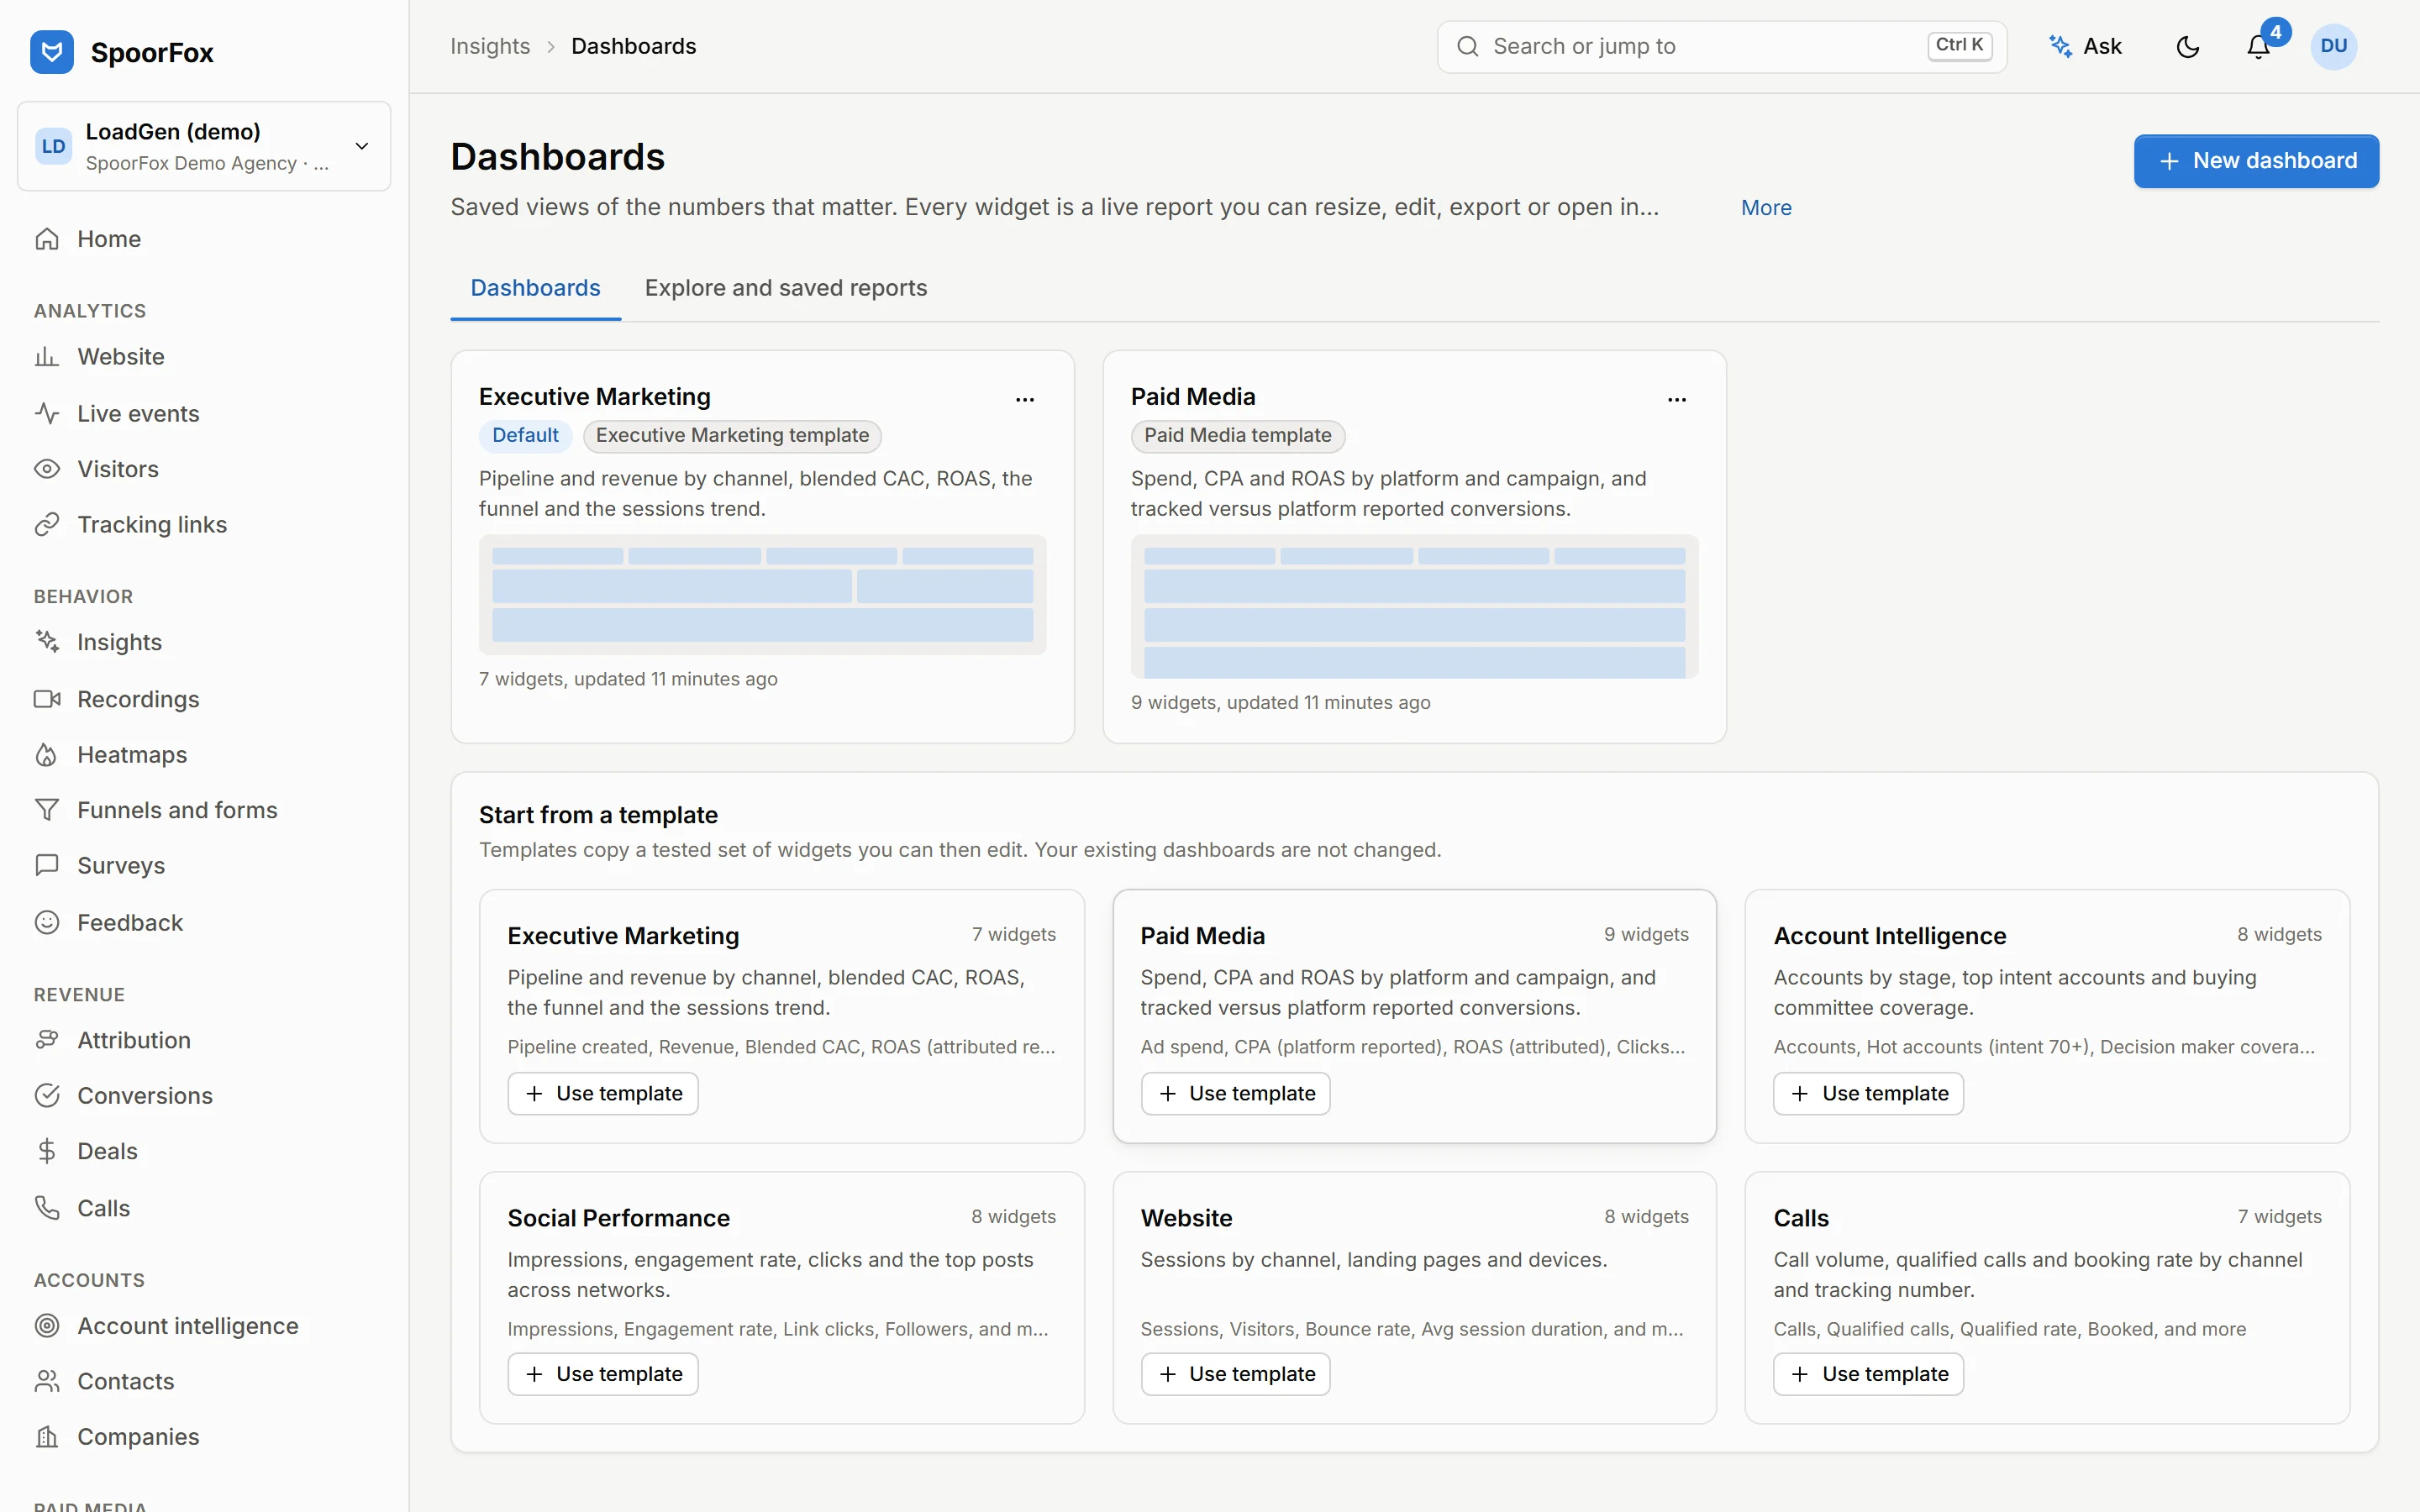Open Executive Marketing dashboard's three-dot menu
This screenshot has width=2420, height=1512.
click(1025, 399)
